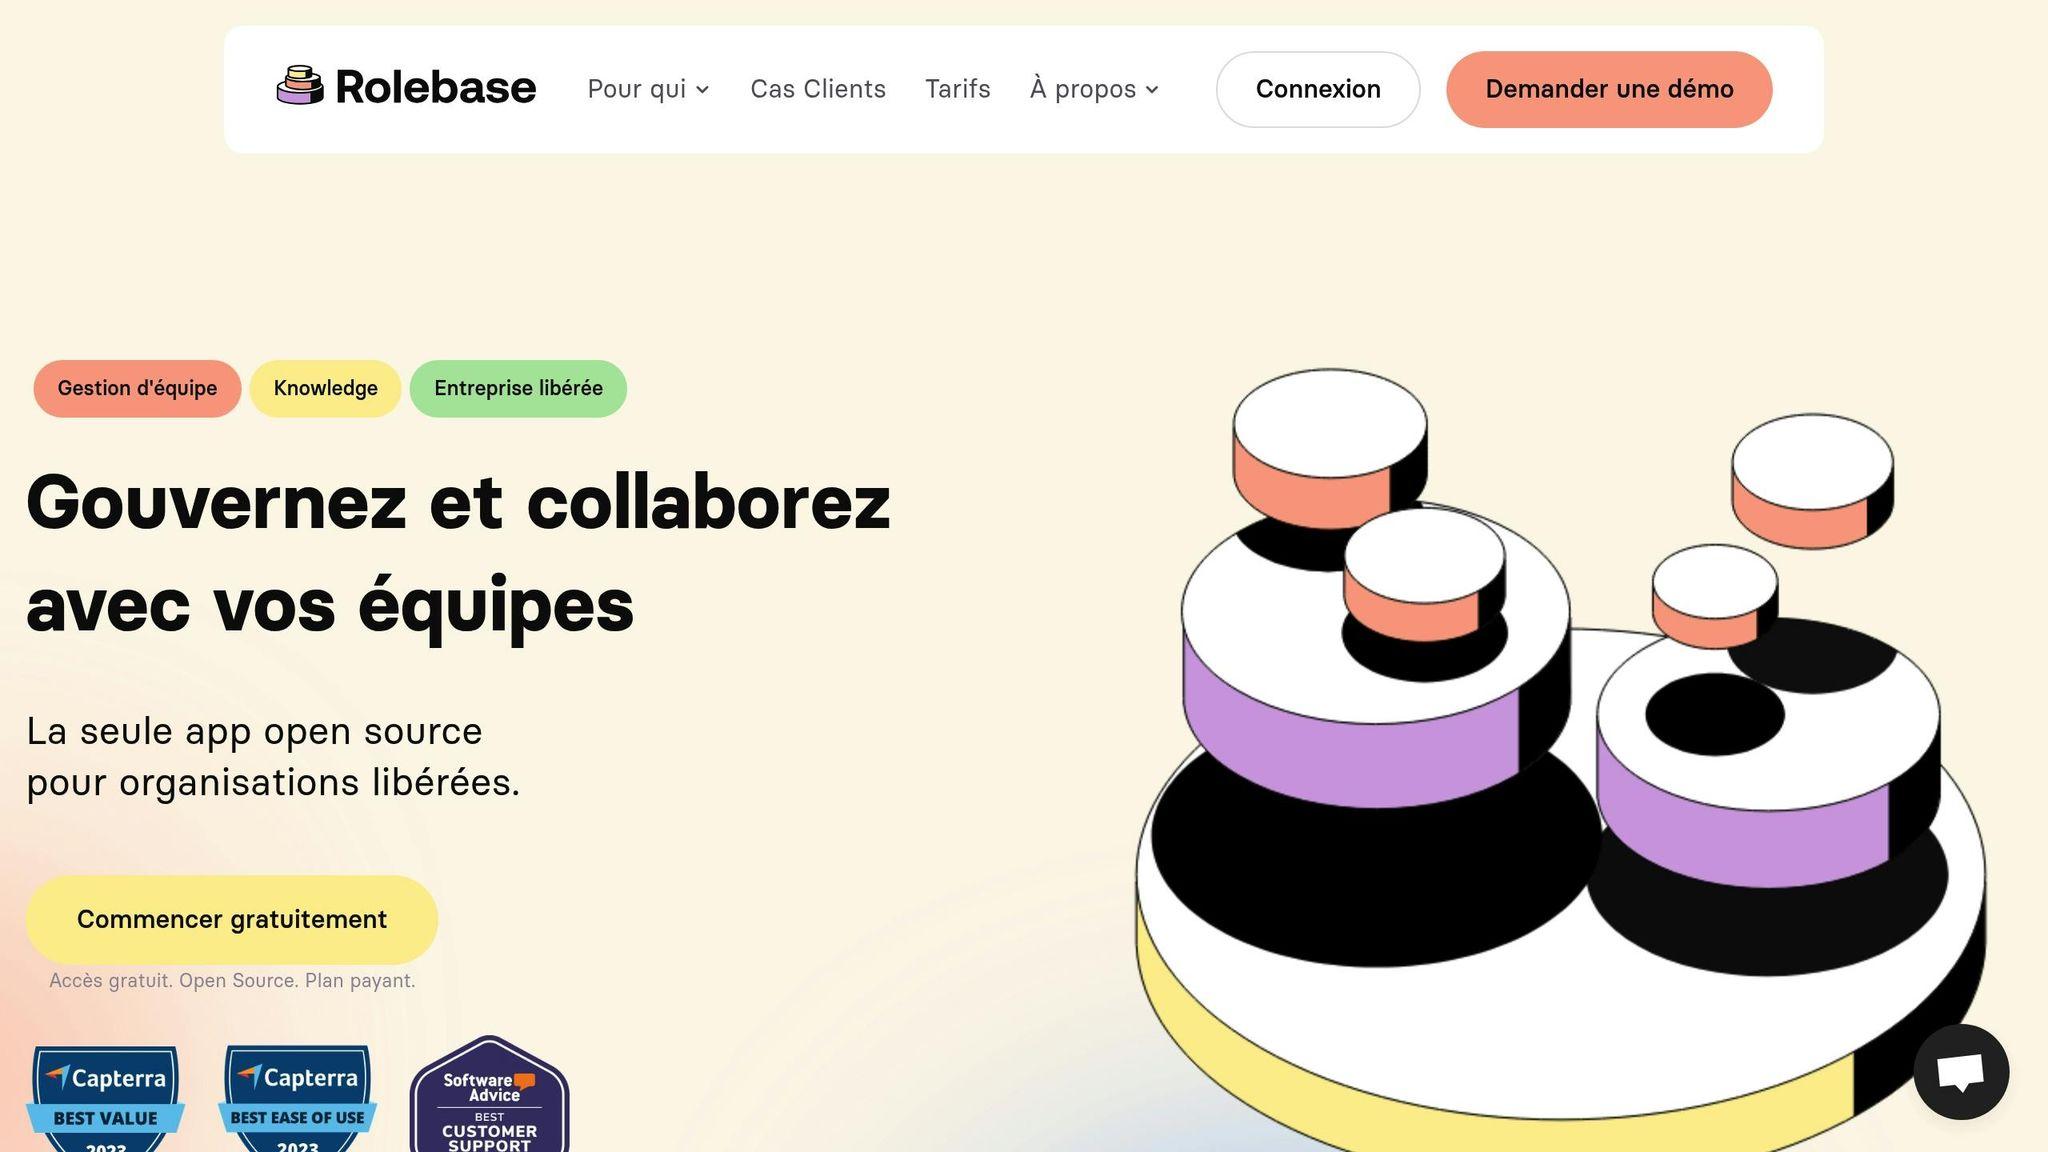Click Demander une démo button
The image size is (2048, 1152).
click(x=1609, y=89)
